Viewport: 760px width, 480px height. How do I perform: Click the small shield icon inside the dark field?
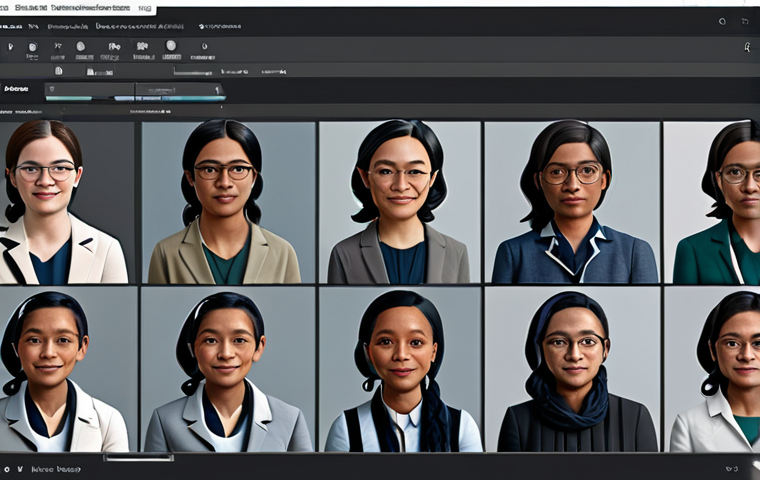point(52,89)
